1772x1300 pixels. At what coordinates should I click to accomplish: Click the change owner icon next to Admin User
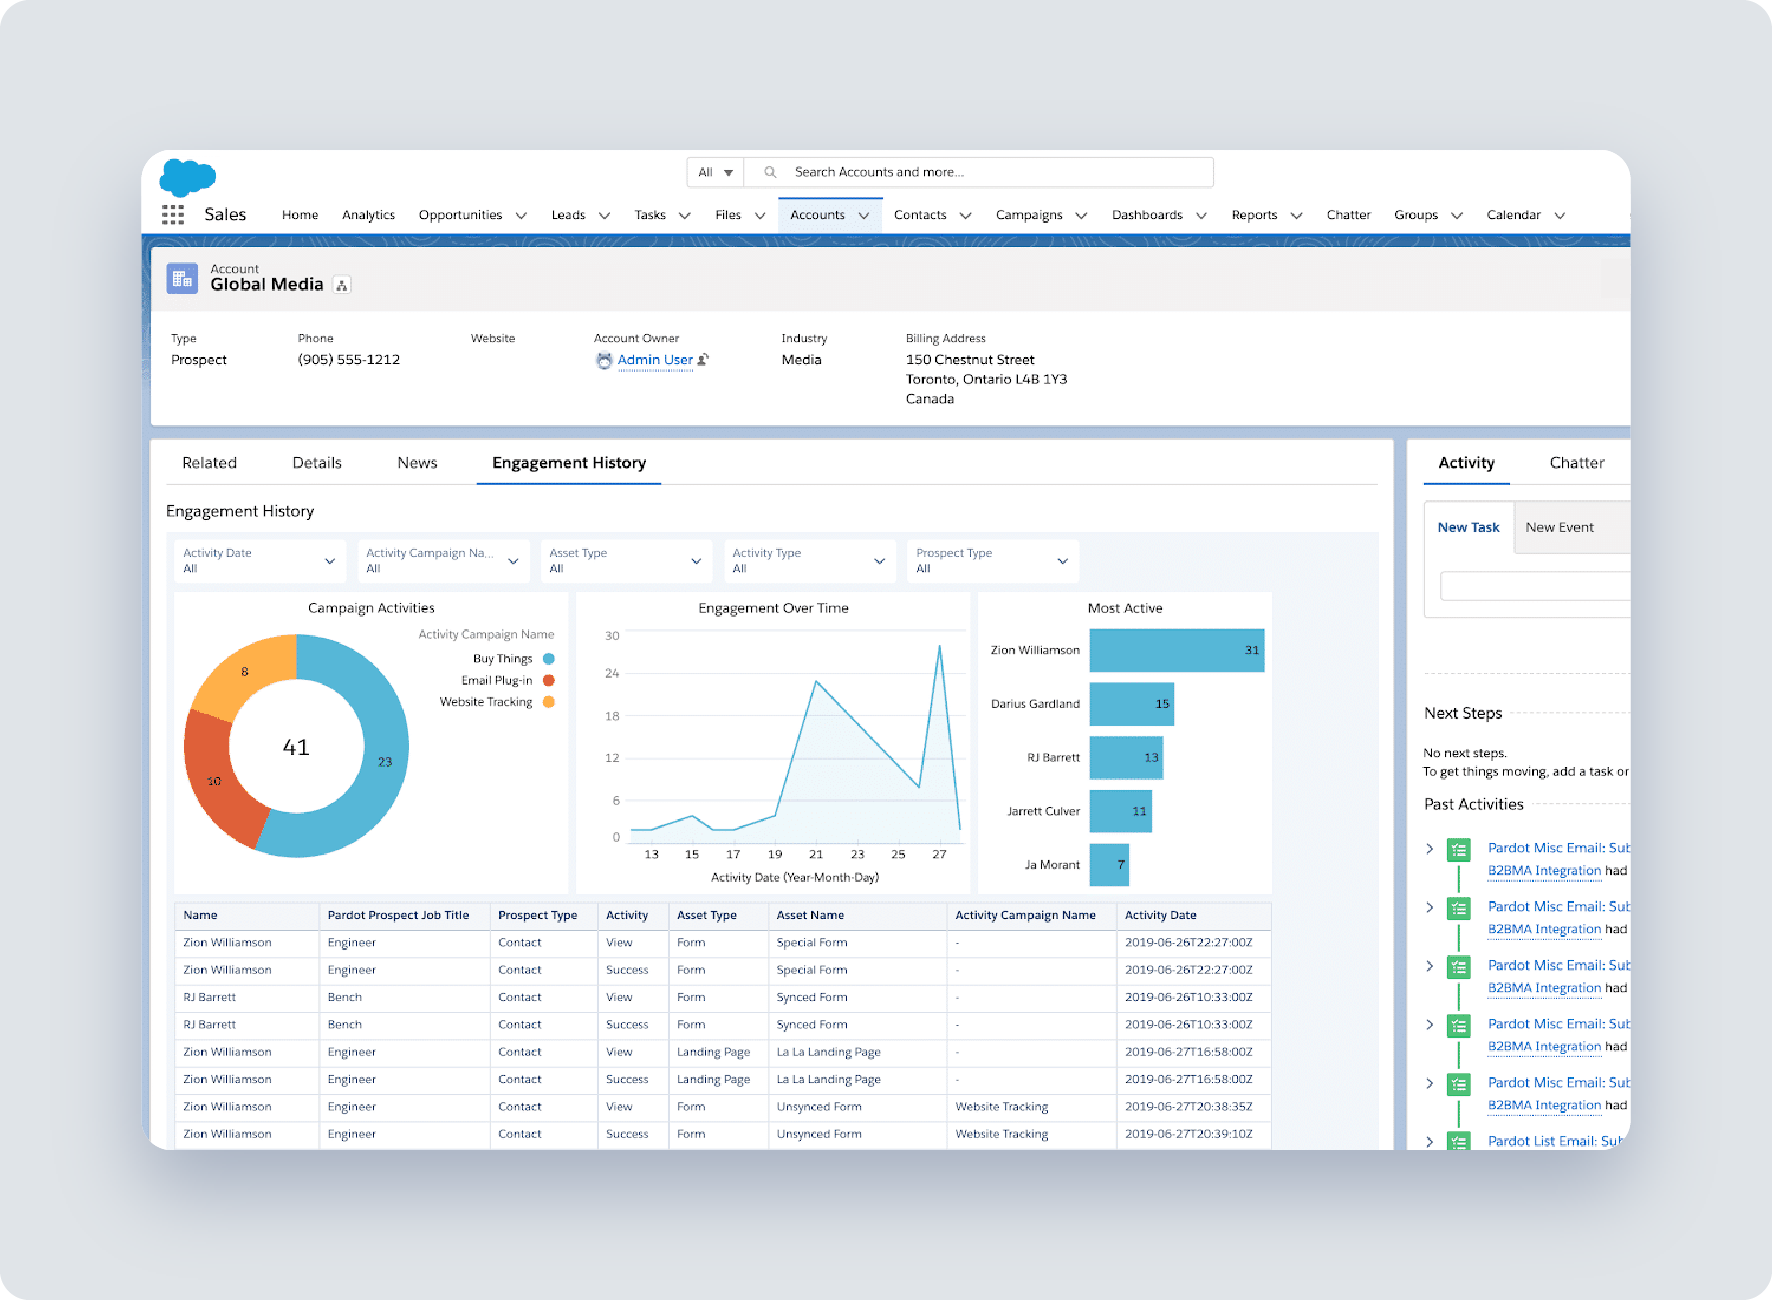point(705,359)
